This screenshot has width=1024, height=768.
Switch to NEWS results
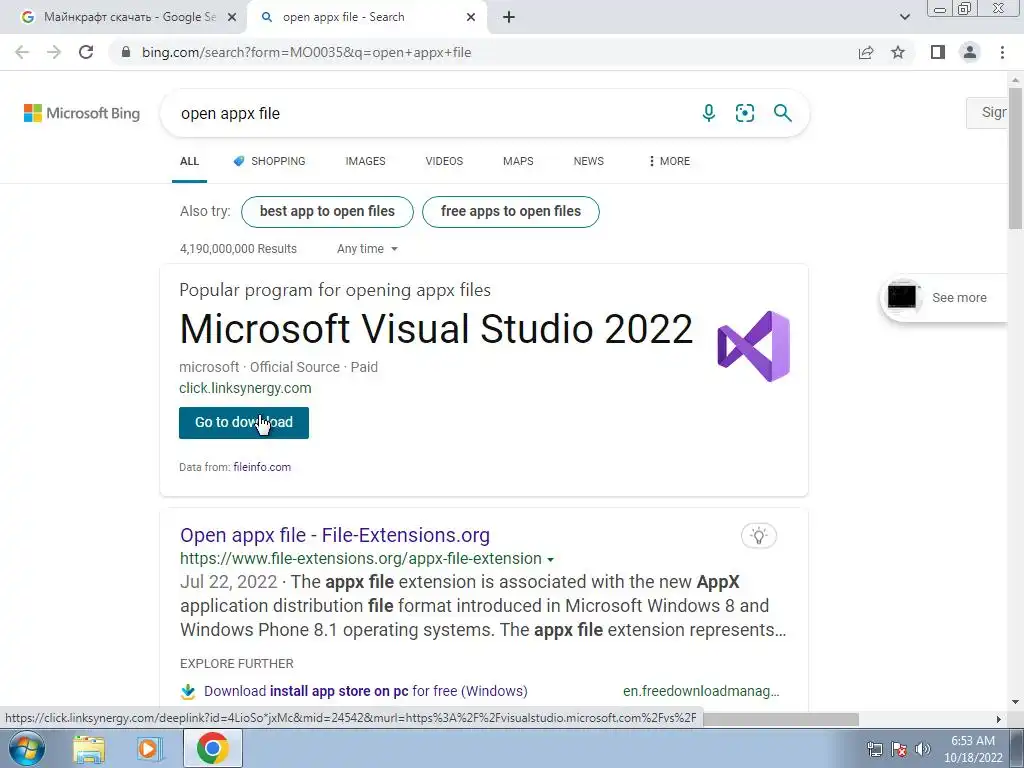pos(588,161)
